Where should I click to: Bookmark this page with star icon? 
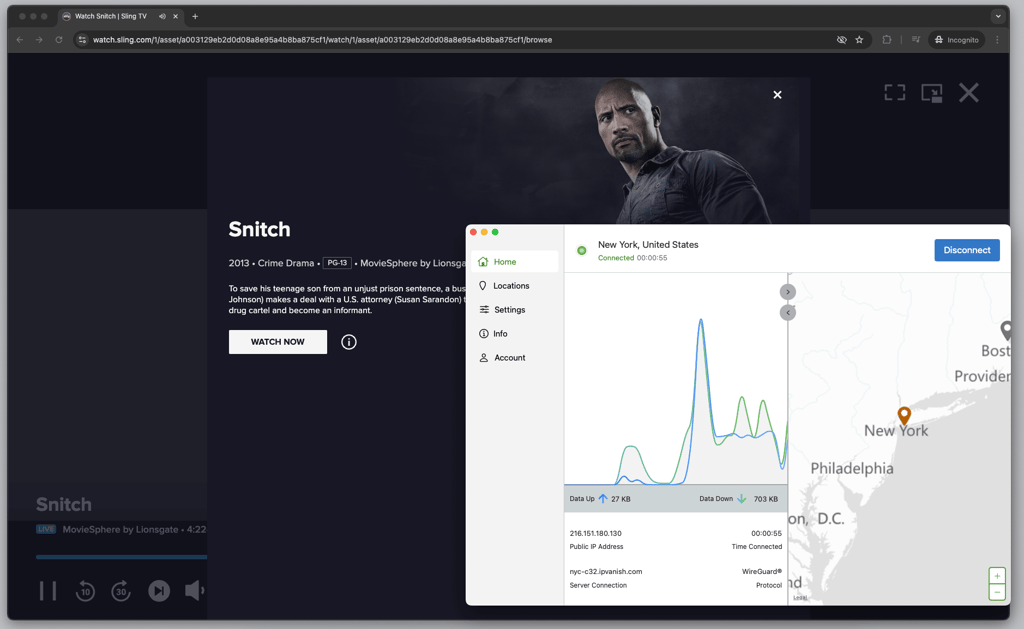tap(859, 40)
